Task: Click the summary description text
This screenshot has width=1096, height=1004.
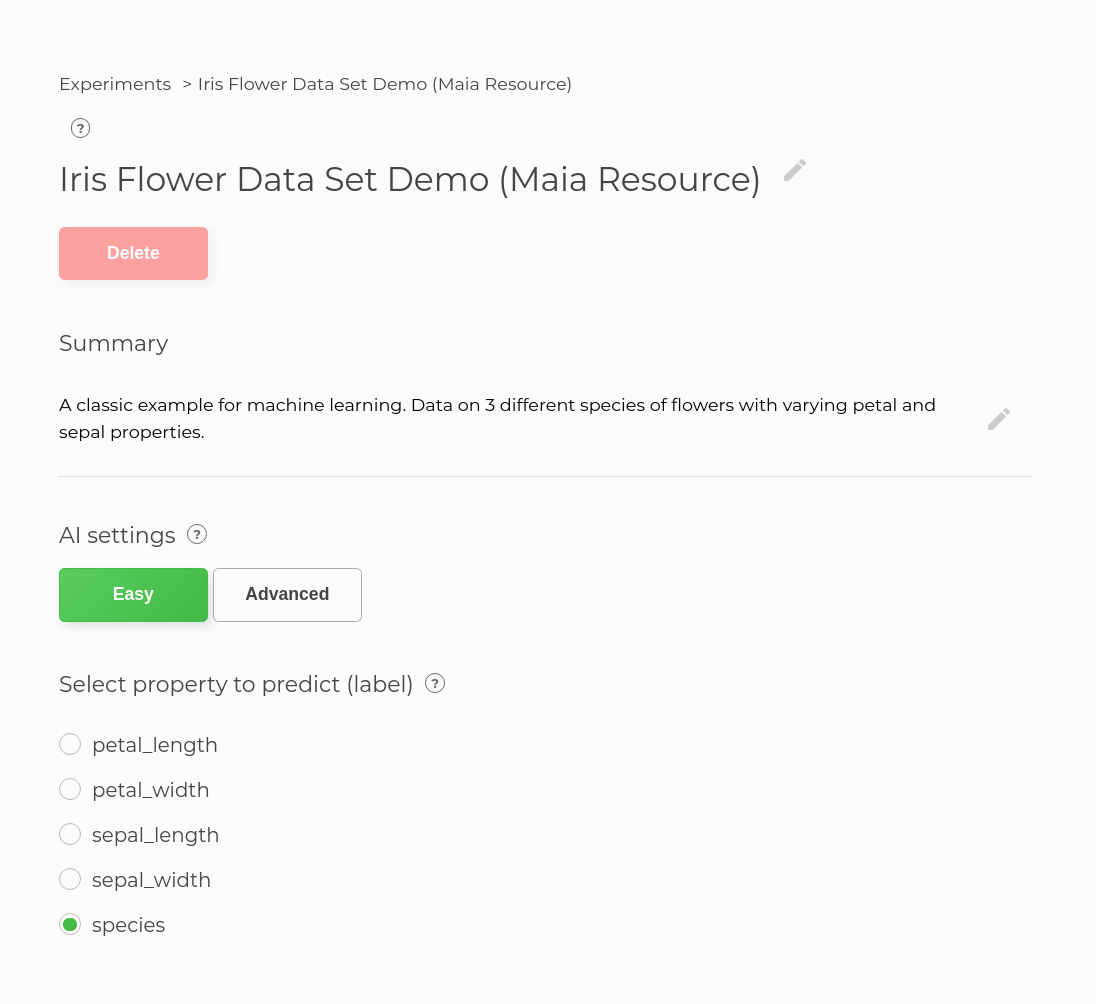Action: (x=497, y=419)
